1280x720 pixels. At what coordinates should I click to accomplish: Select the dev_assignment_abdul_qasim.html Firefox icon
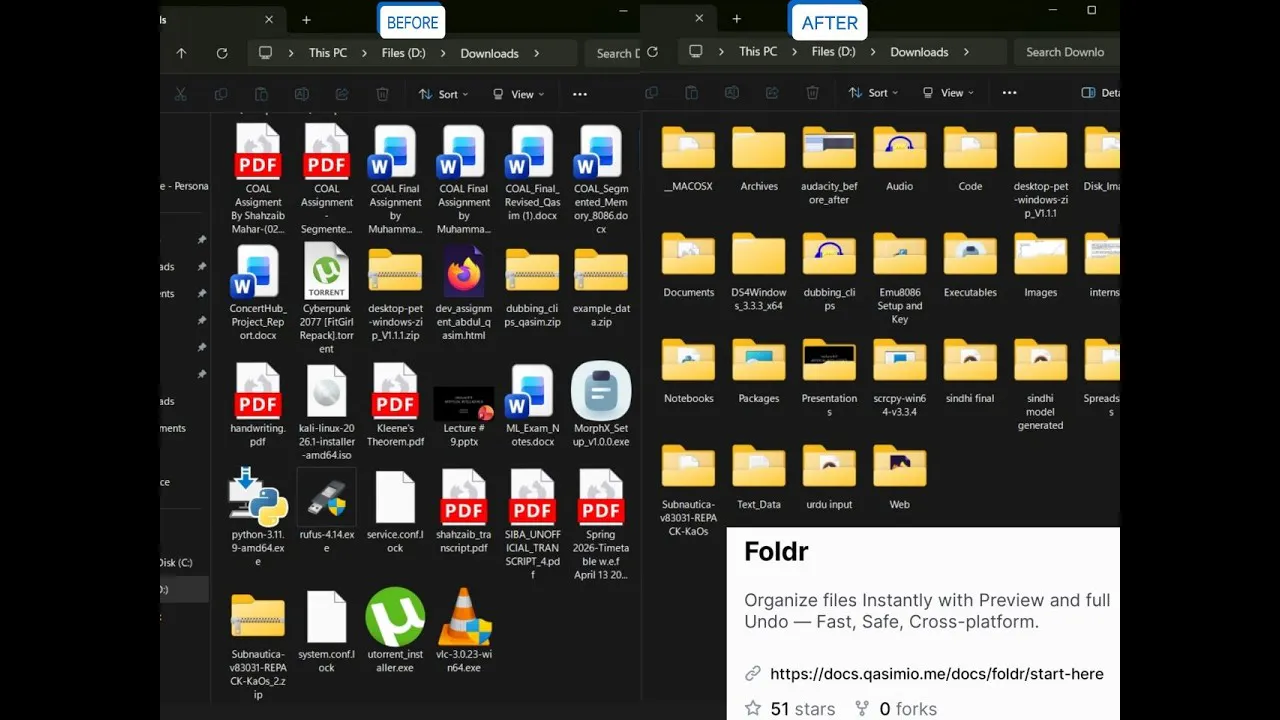[x=464, y=271]
